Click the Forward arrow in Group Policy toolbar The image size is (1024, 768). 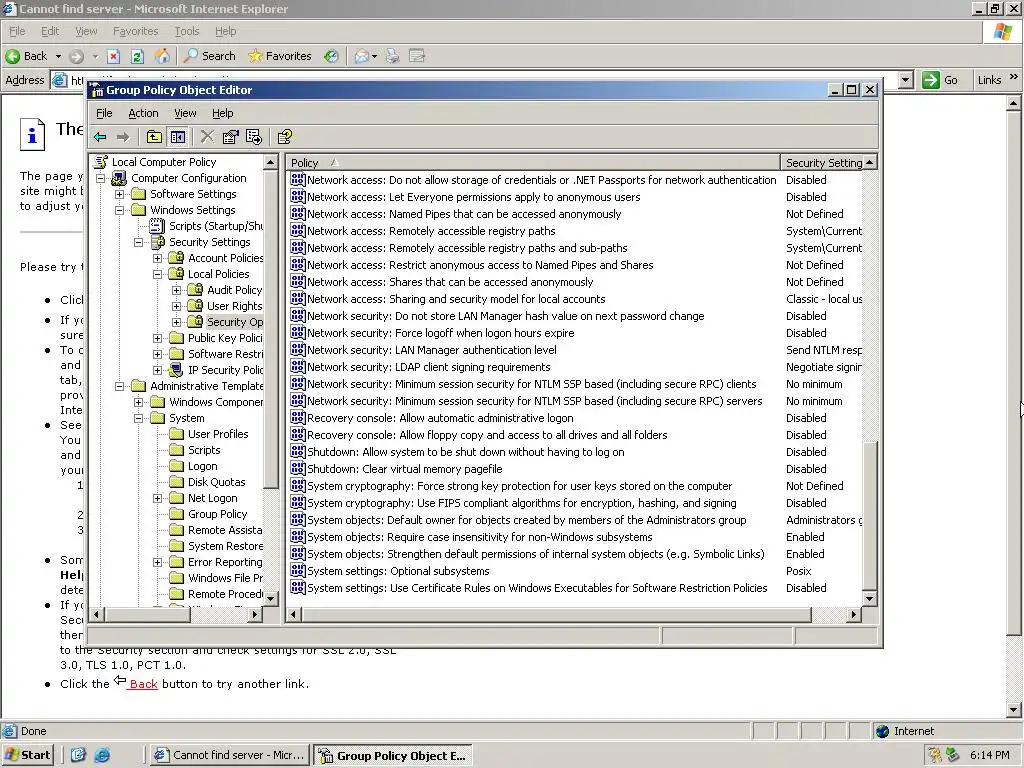click(x=123, y=137)
